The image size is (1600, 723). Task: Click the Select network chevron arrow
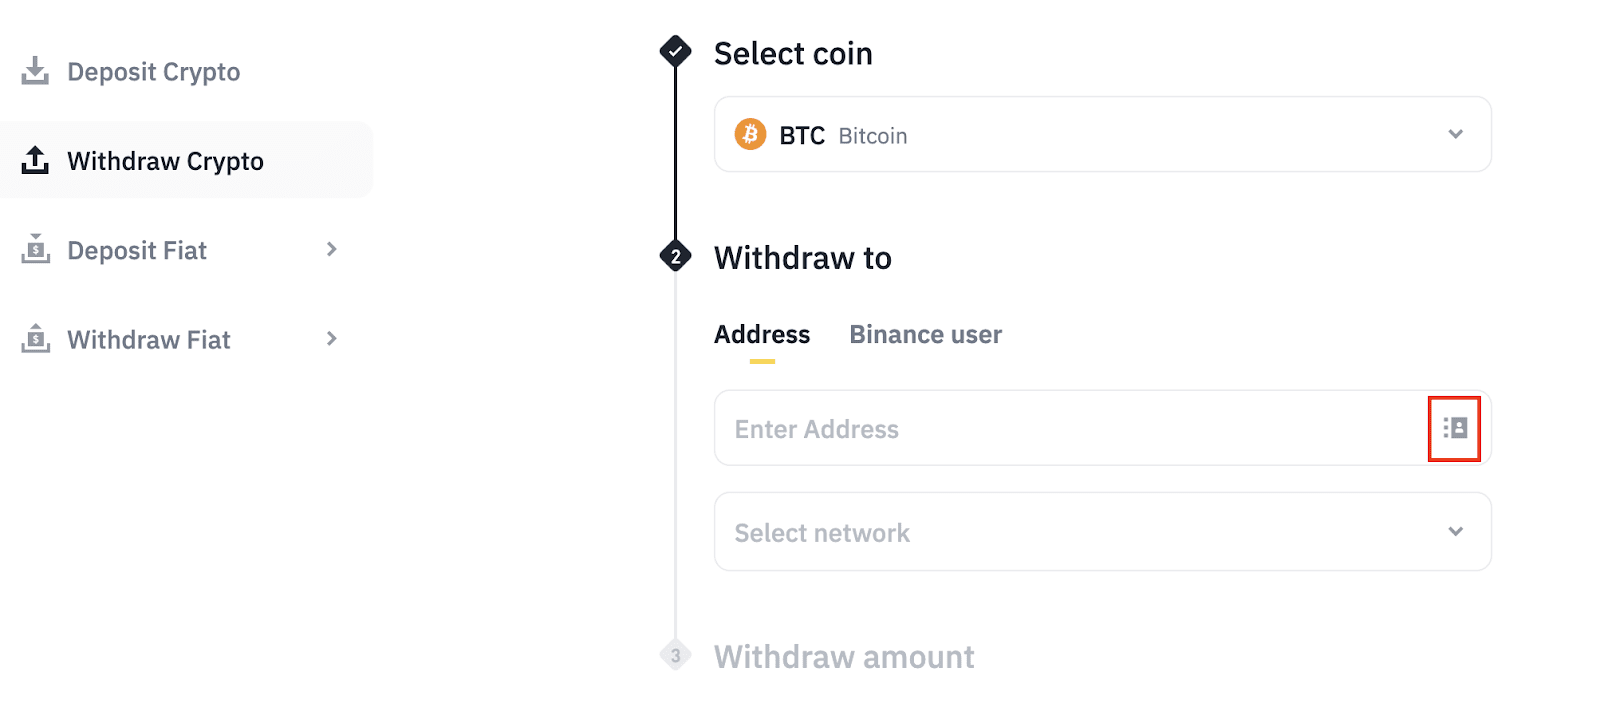point(1455,532)
